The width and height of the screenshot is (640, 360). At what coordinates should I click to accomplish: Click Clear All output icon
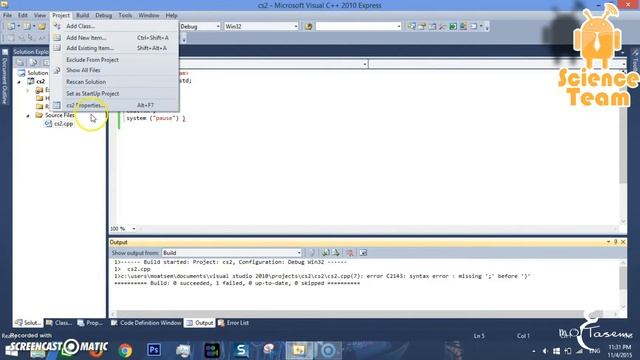(x=350, y=253)
